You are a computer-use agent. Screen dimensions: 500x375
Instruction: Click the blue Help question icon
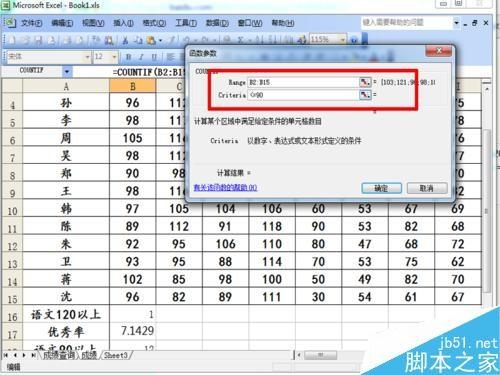pyautogui.click(x=354, y=40)
